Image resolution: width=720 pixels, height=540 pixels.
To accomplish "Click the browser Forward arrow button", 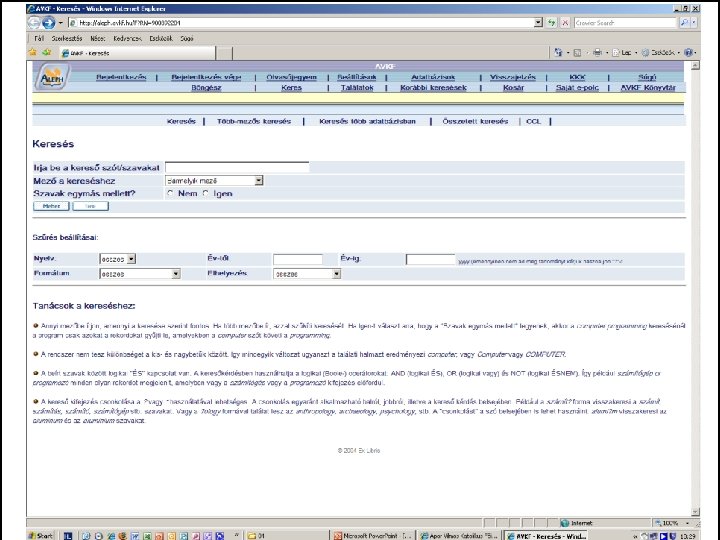I will [x=48, y=22].
